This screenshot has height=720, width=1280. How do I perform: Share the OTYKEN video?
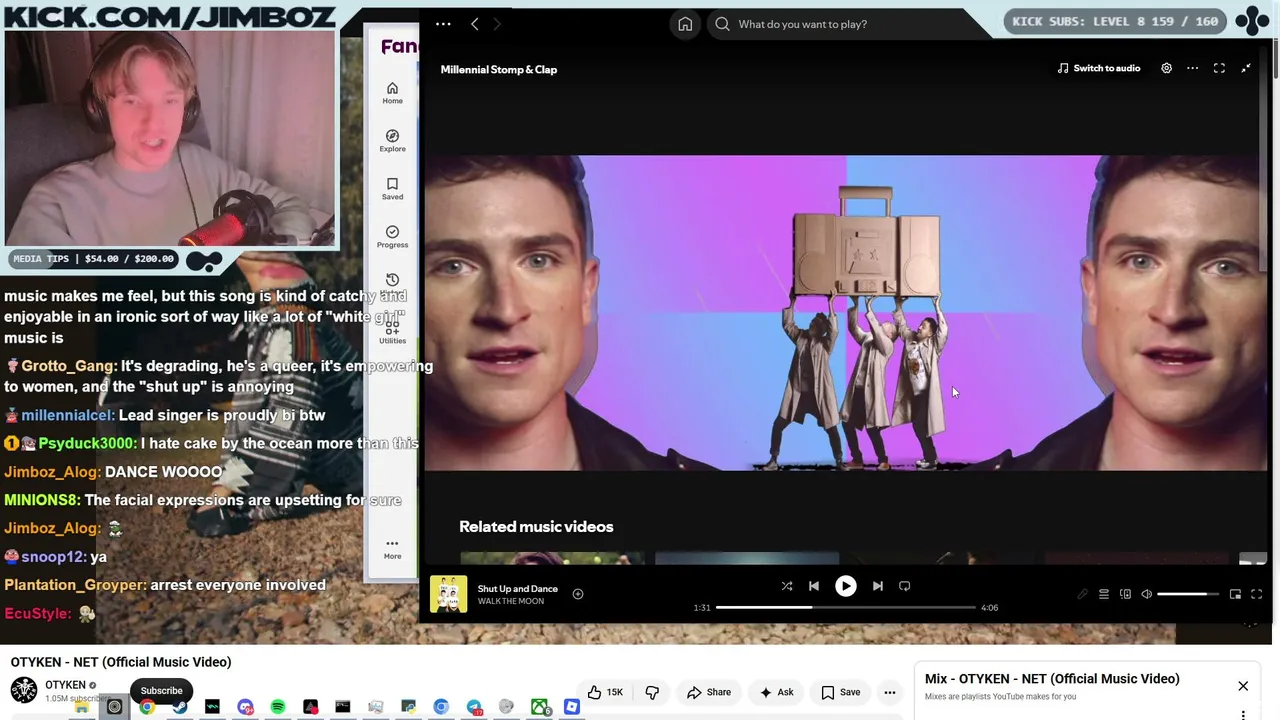click(709, 692)
